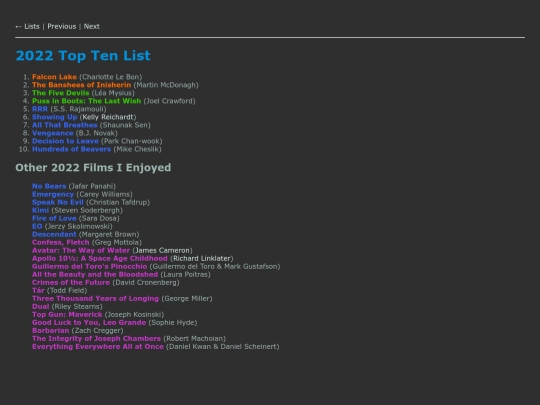Click director name Joseph Kosinski
This screenshot has height=405, width=540.
pos(134,314)
